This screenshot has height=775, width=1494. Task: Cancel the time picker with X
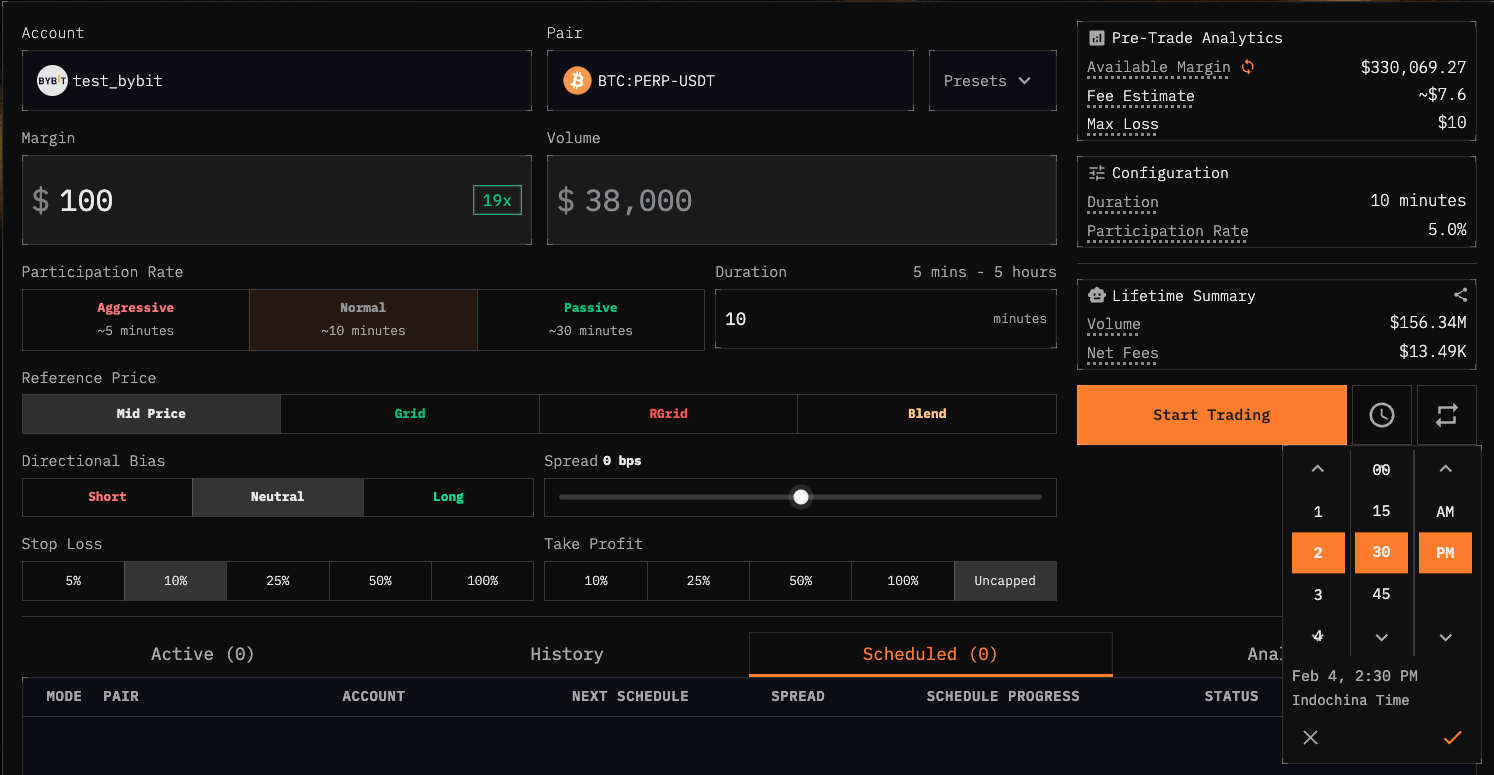[x=1310, y=738]
